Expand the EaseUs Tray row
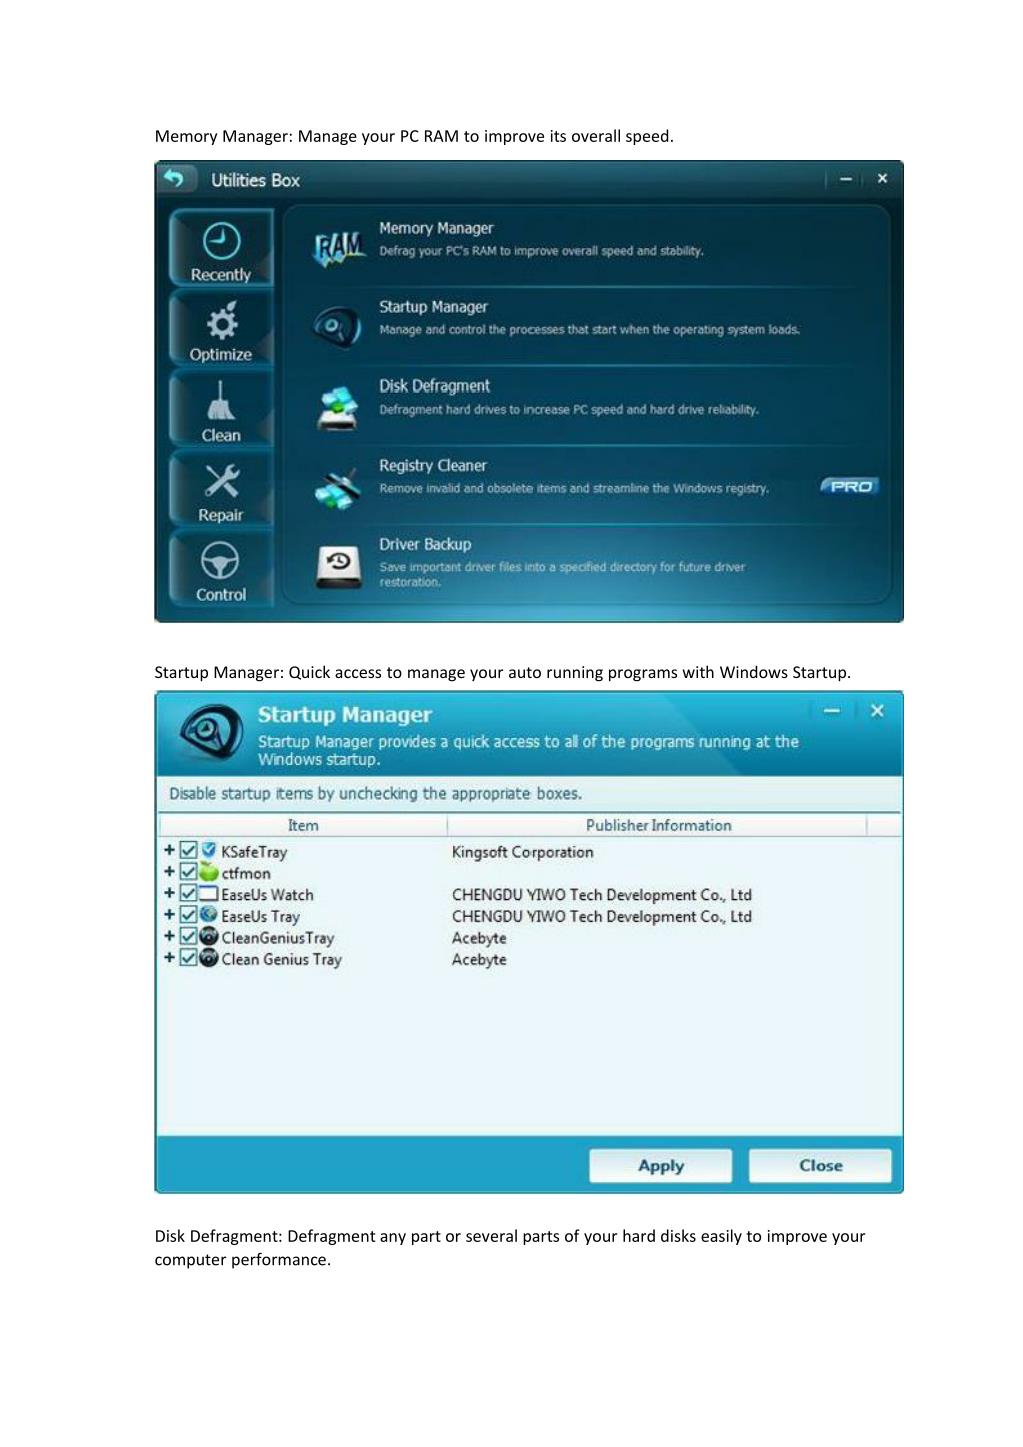 [x=169, y=914]
